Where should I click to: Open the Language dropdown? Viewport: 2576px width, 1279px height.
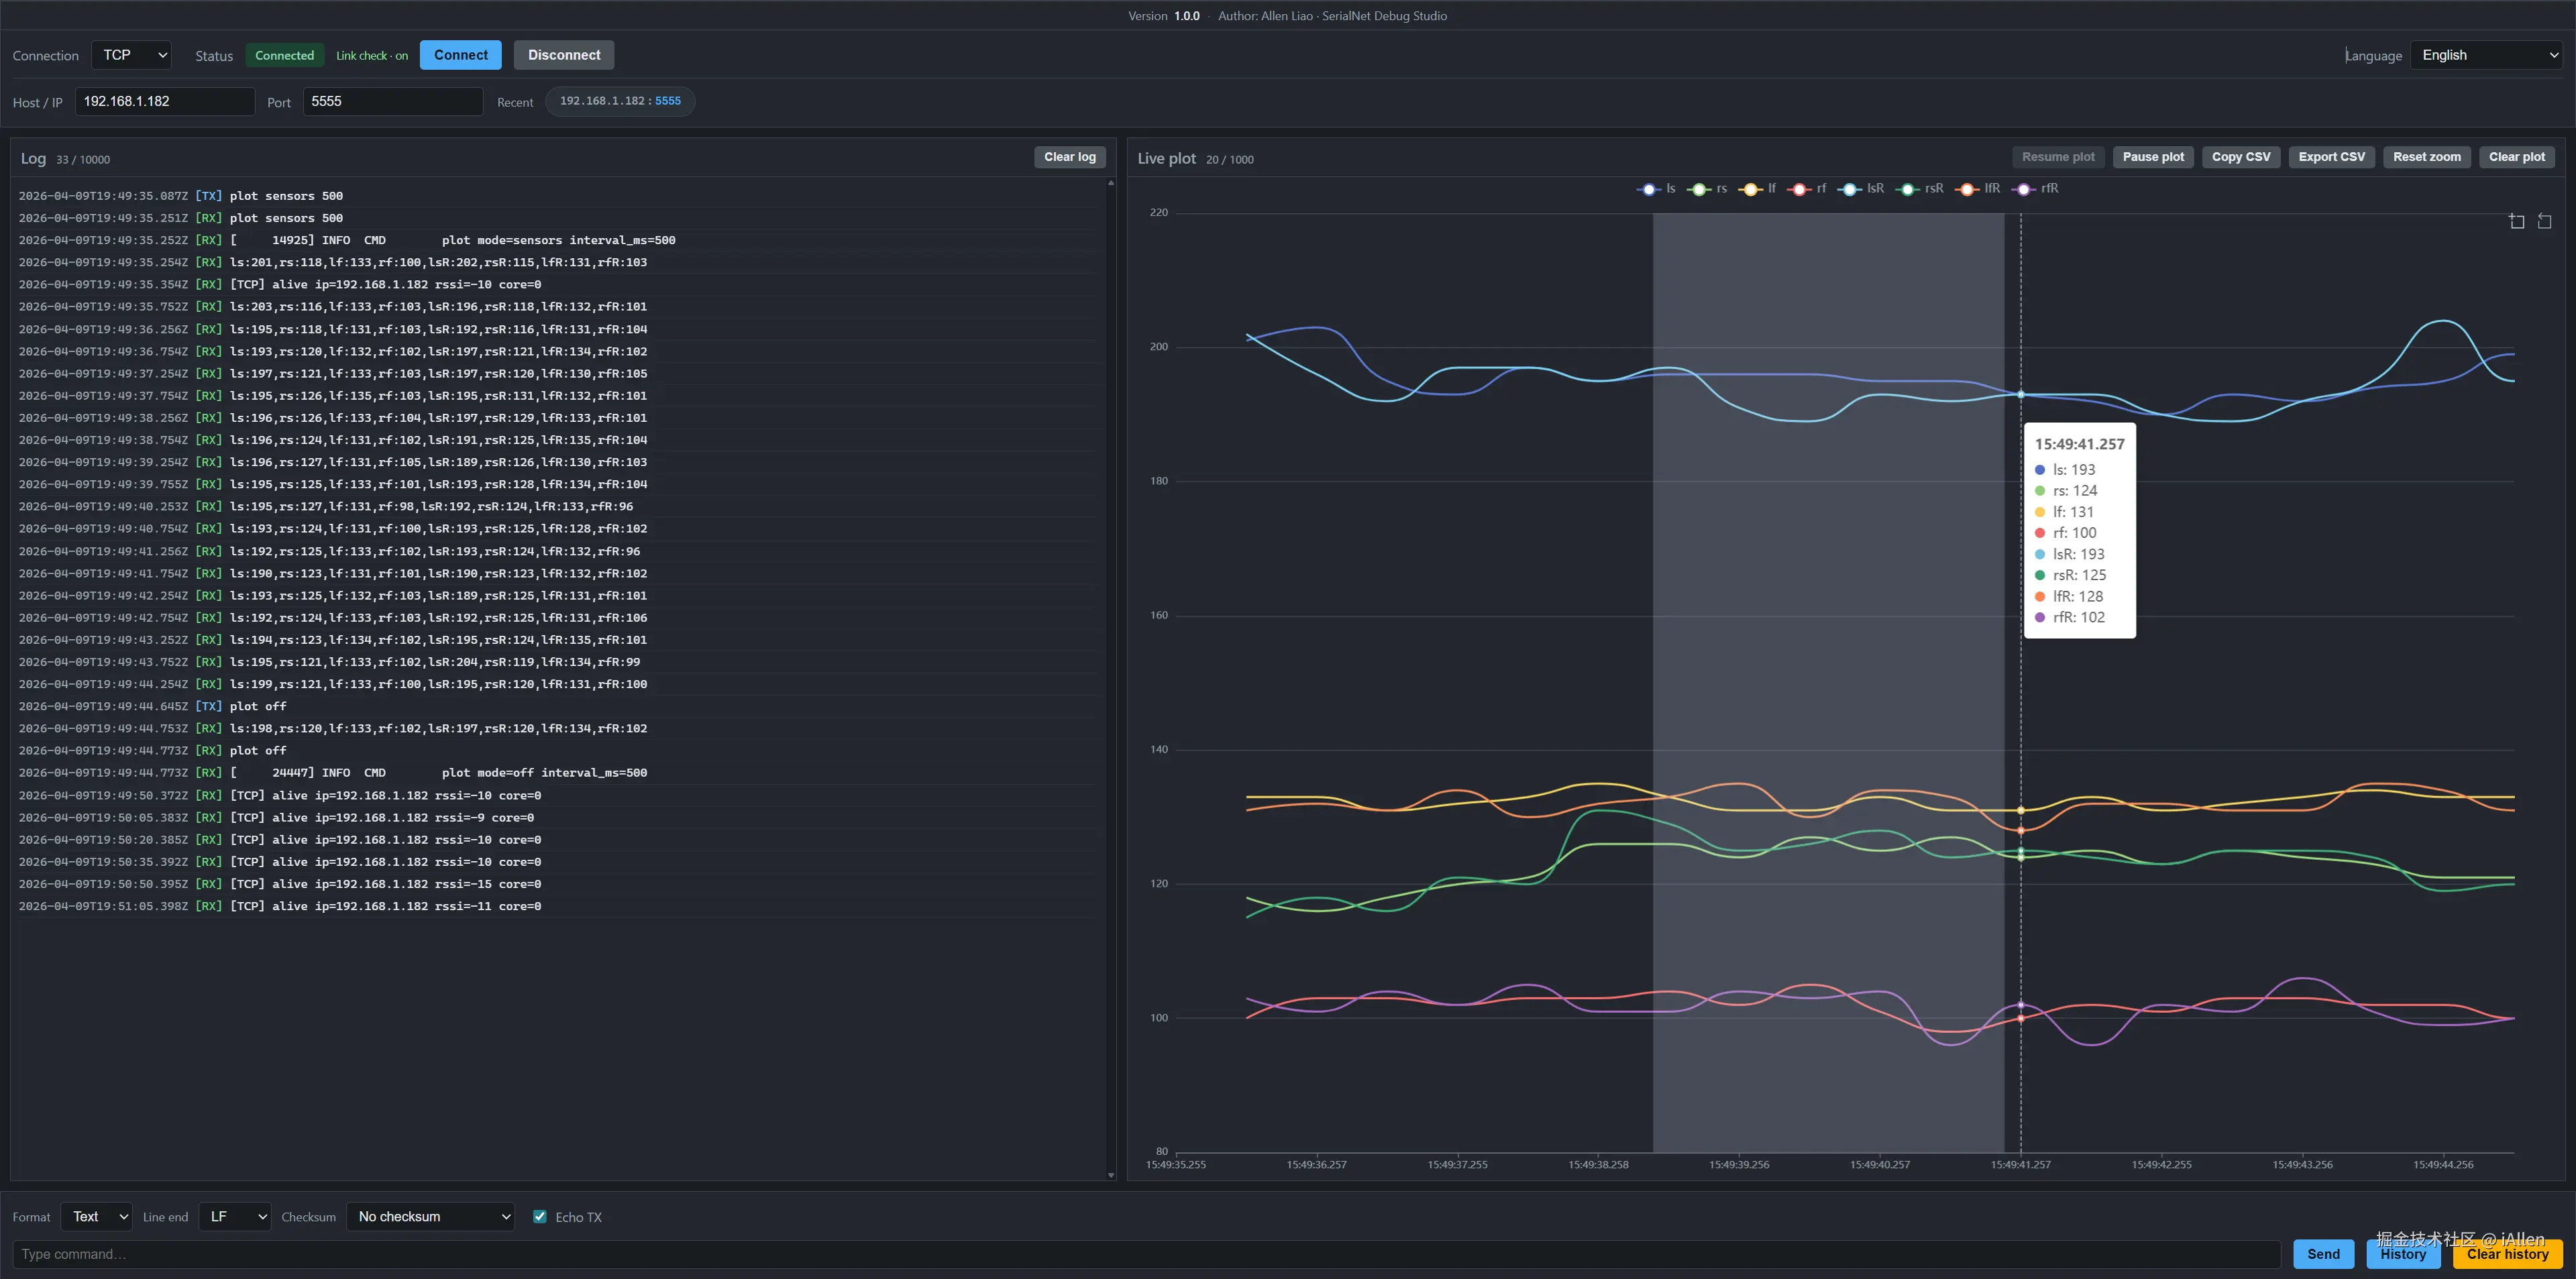2488,55
